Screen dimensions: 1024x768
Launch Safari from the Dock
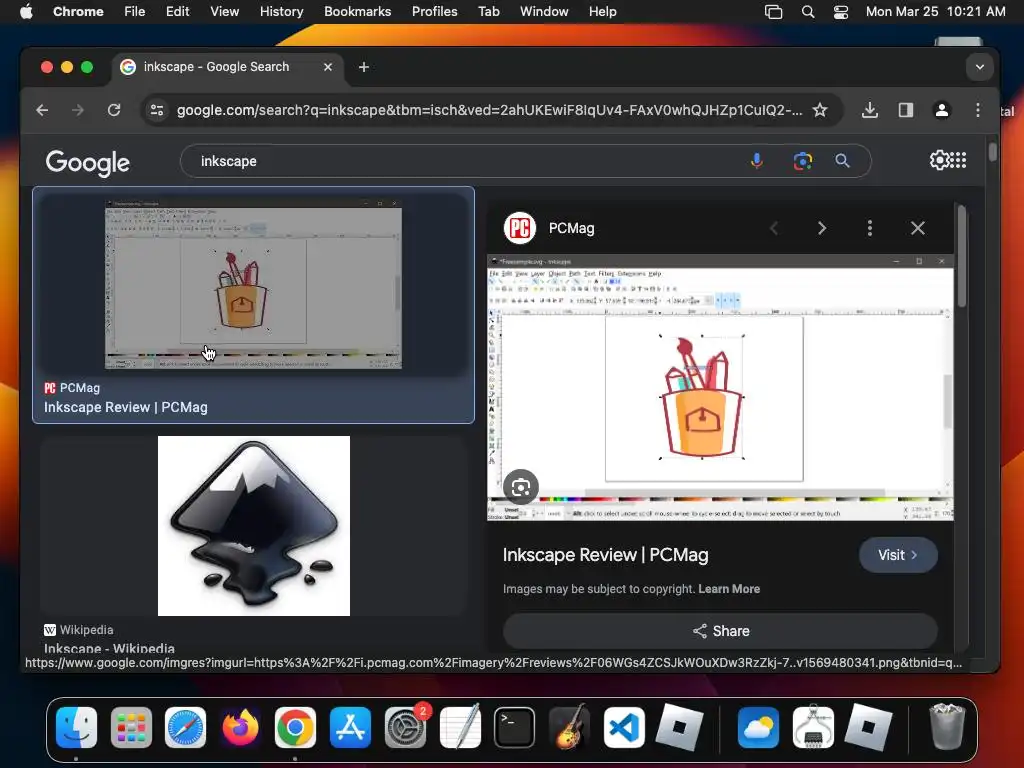(x=185, y=727)
